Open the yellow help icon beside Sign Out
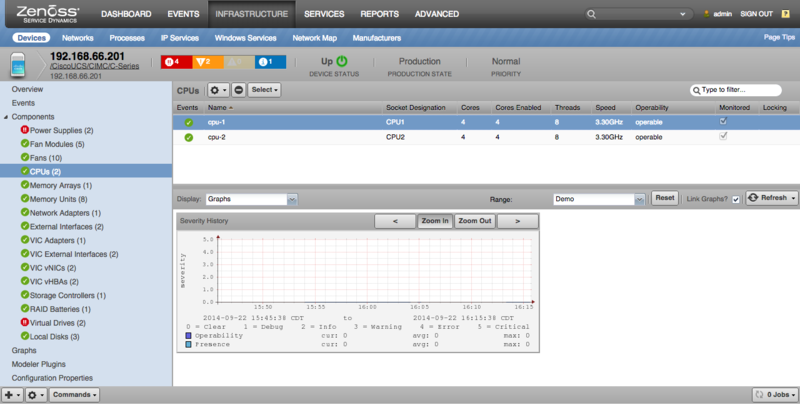This screenshot has height=405, width=800. pyautogui.click(x=786, y=14)
